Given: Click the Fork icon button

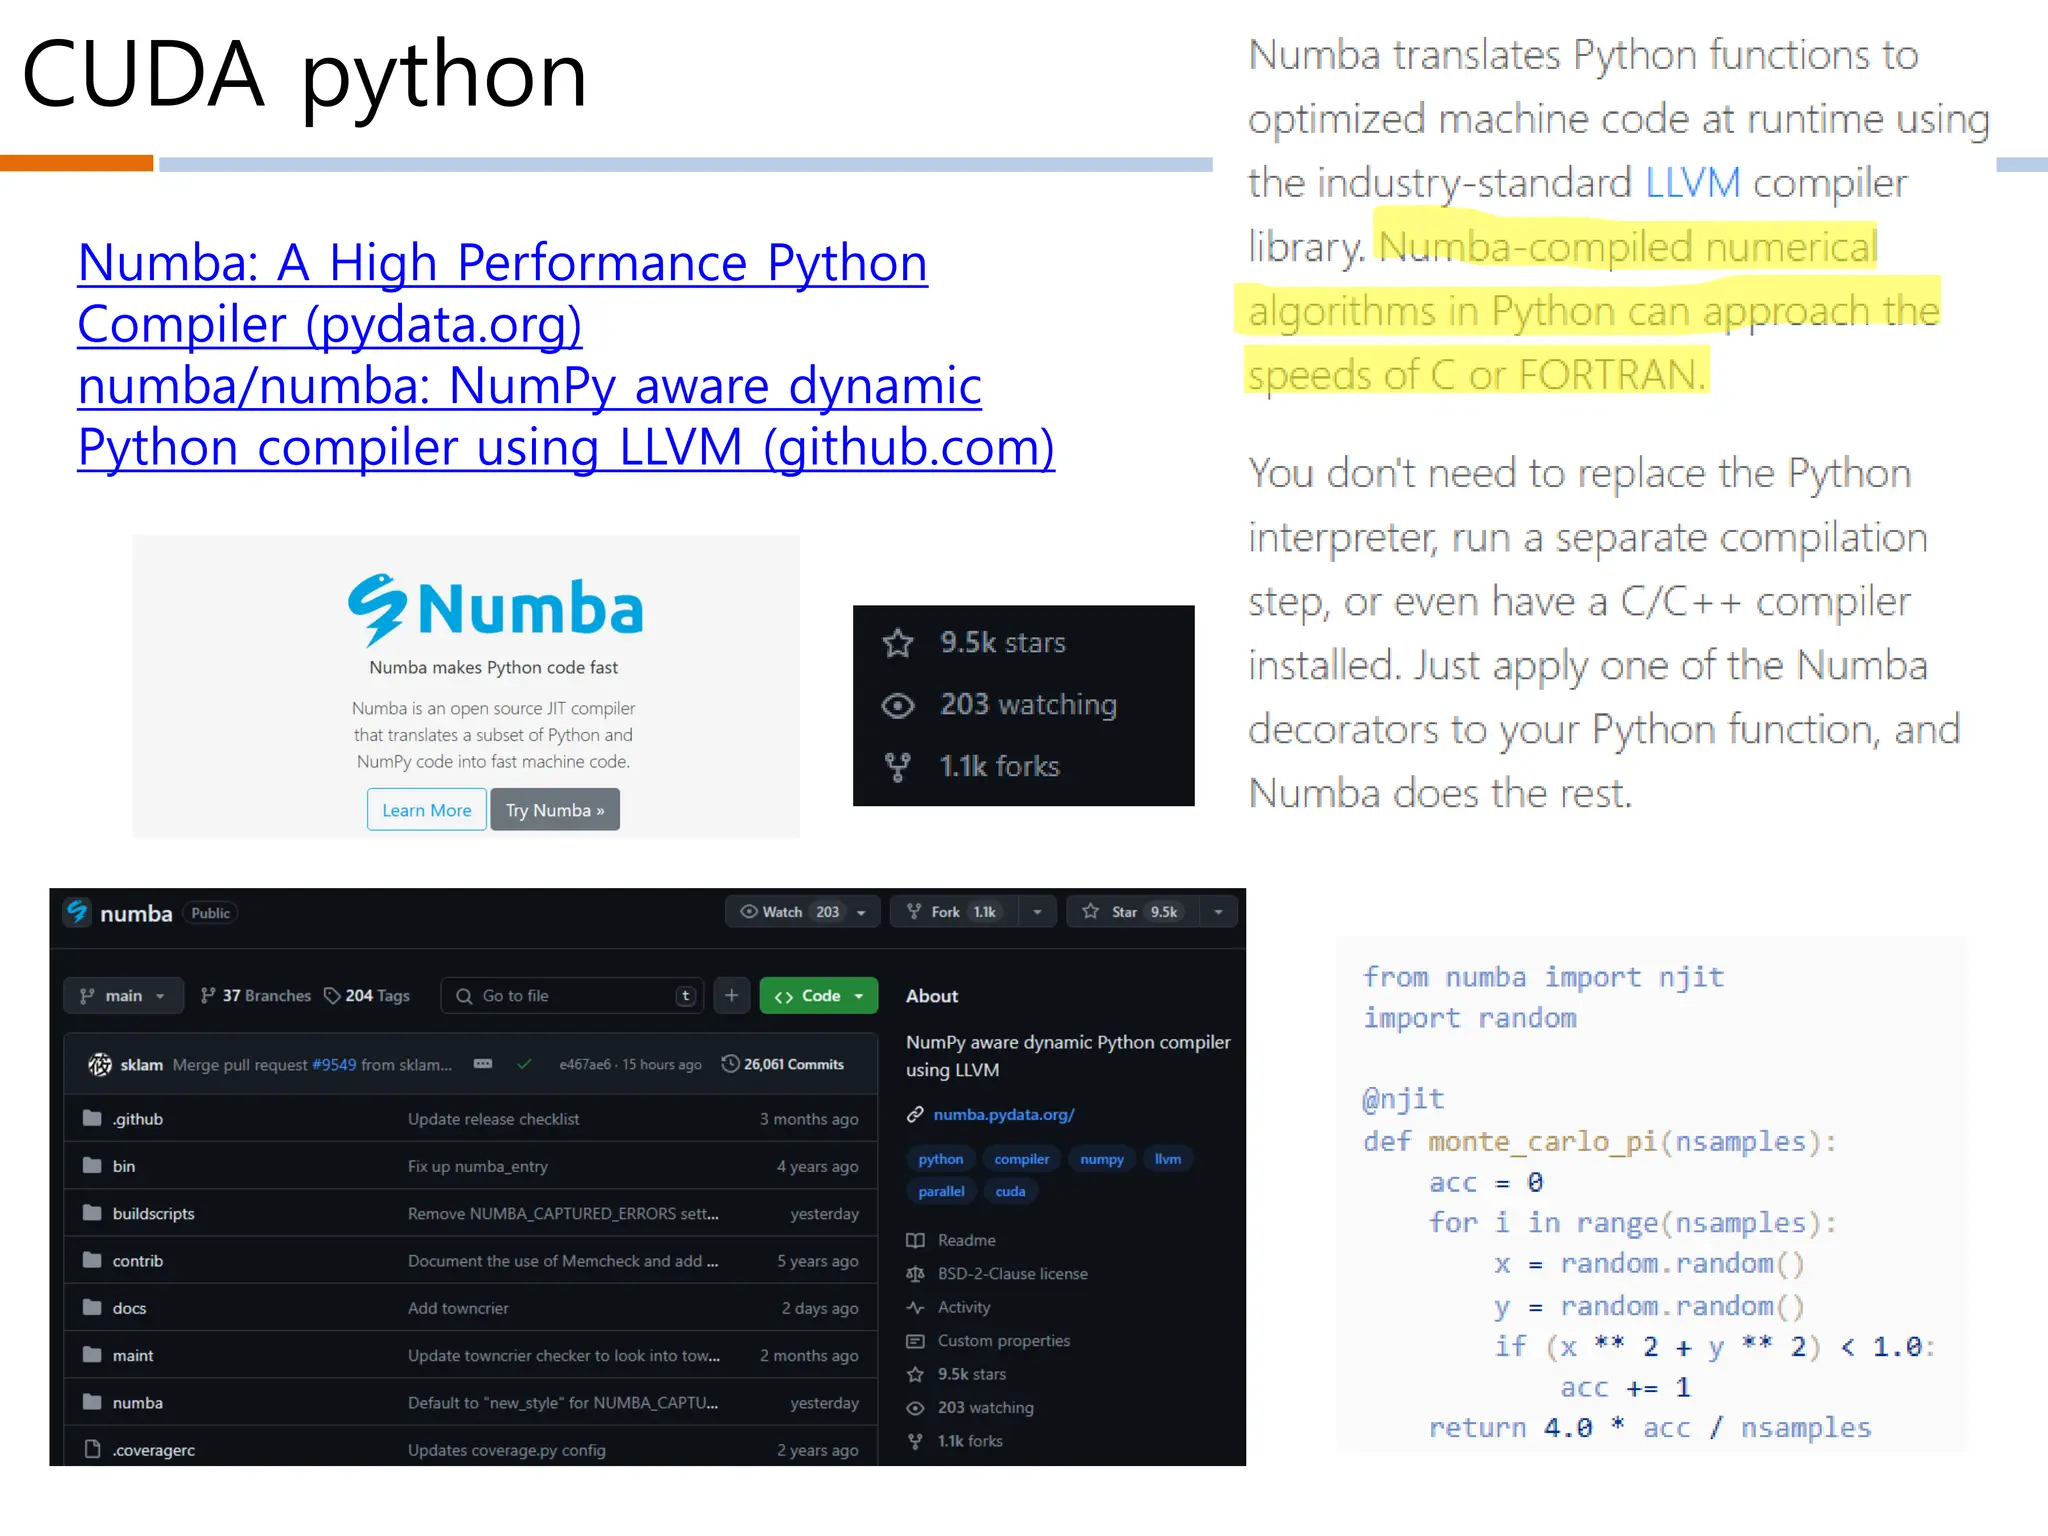Looking at the screenshot, I should [x=914, y=912].
